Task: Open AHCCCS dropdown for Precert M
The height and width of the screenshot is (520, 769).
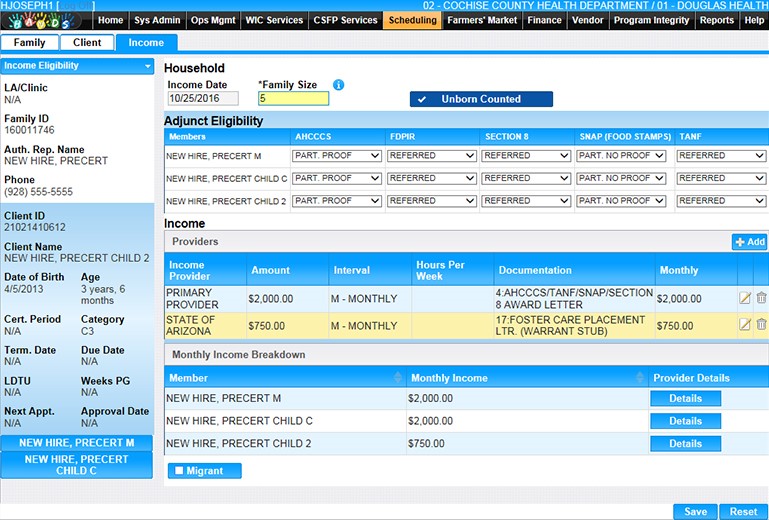Action: click(x=336, y=155)
